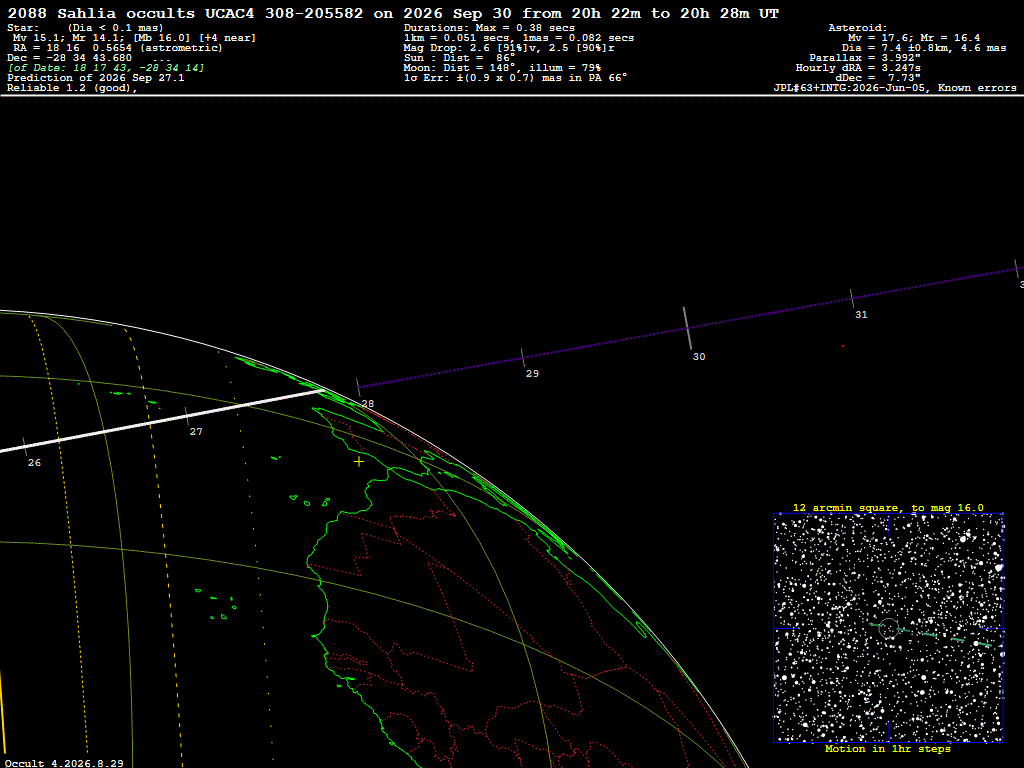The image size is (1024, 768).
Task: Click the 29 minute marker on purple path
Action: tap(522, 358)
